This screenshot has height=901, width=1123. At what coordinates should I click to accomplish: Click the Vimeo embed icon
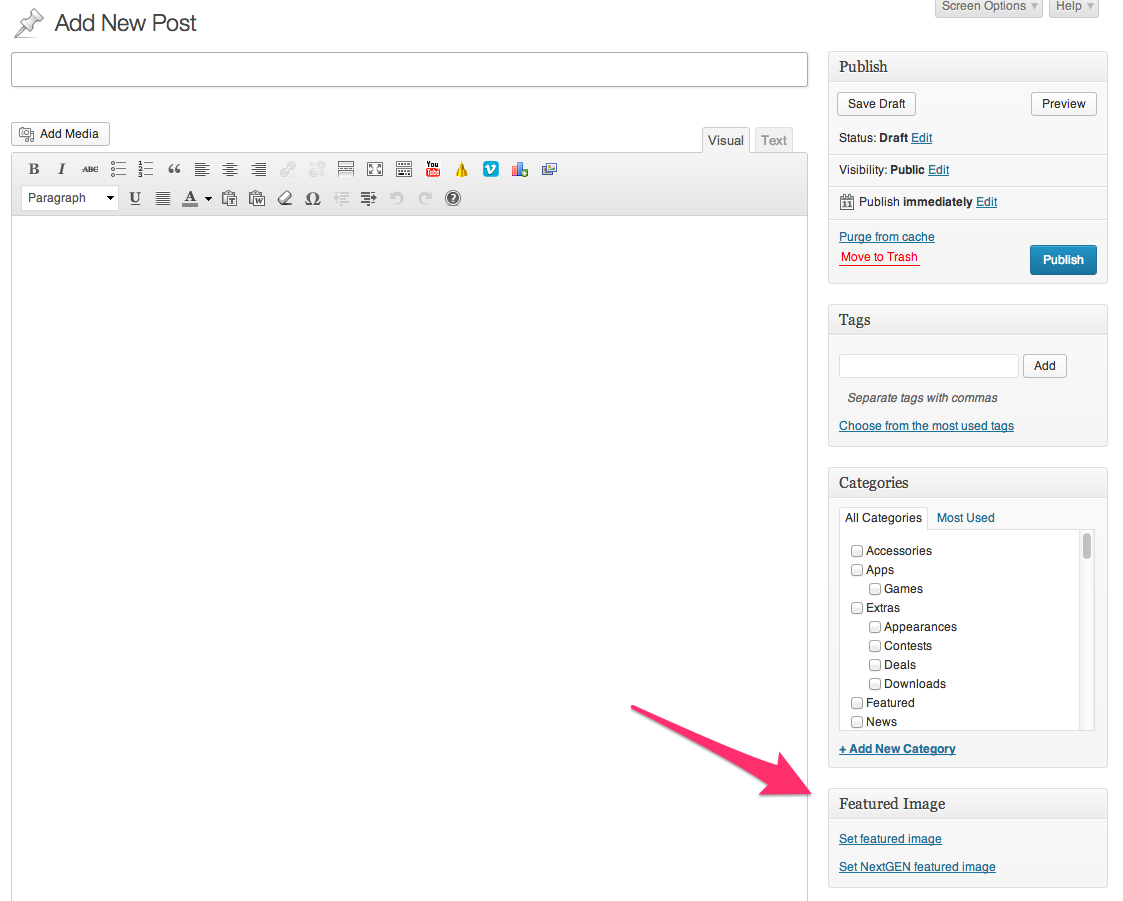(490, 169)
